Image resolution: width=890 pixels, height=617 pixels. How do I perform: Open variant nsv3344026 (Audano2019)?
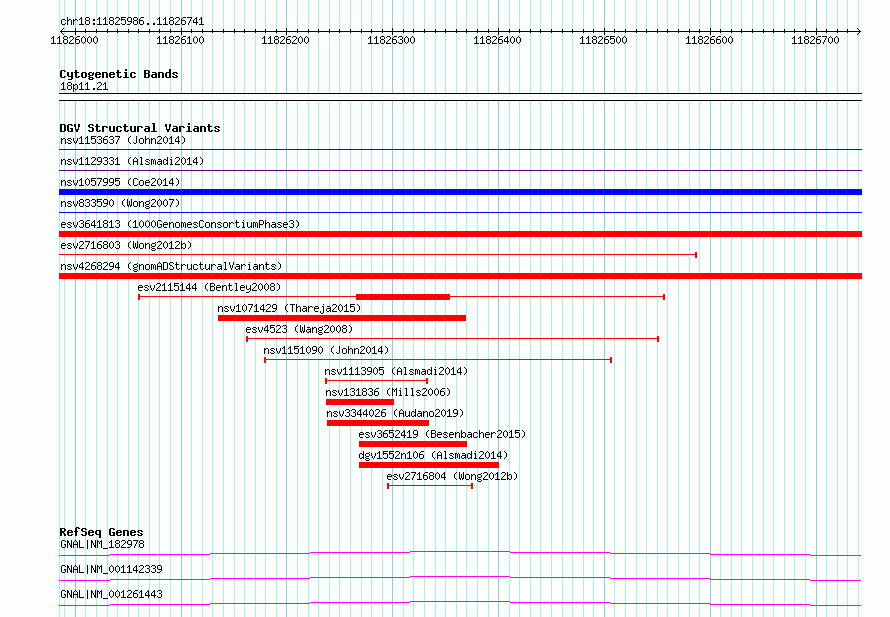coord(394,413)
